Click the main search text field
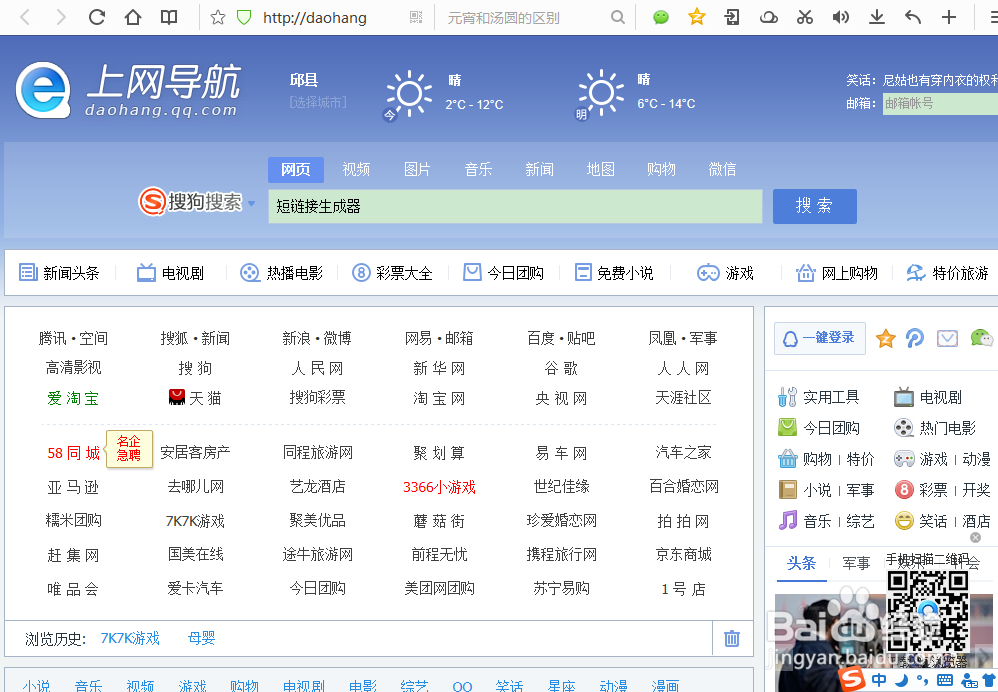Screen dimensions: 998x692 (x=515, y=206)
